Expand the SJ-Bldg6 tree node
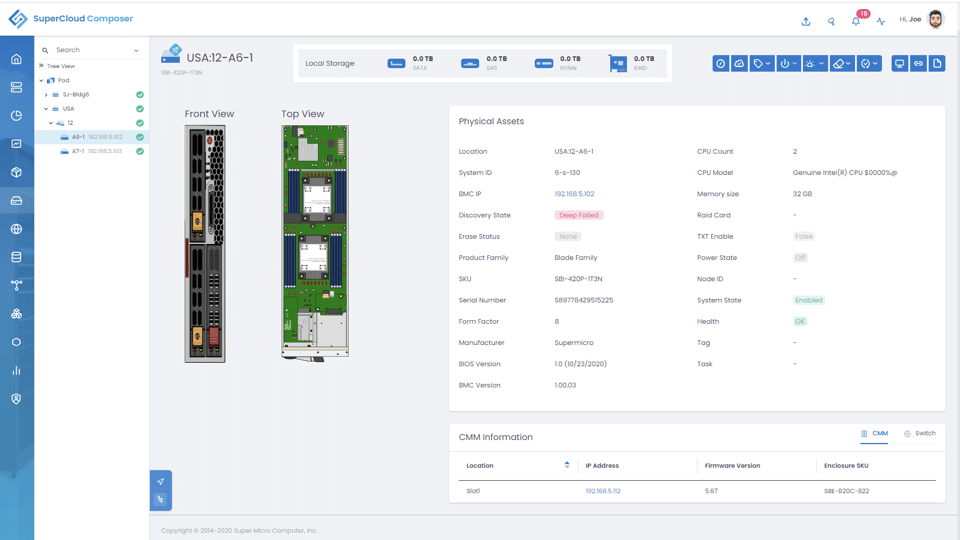The image size is (960, 540). click(46, 95)
